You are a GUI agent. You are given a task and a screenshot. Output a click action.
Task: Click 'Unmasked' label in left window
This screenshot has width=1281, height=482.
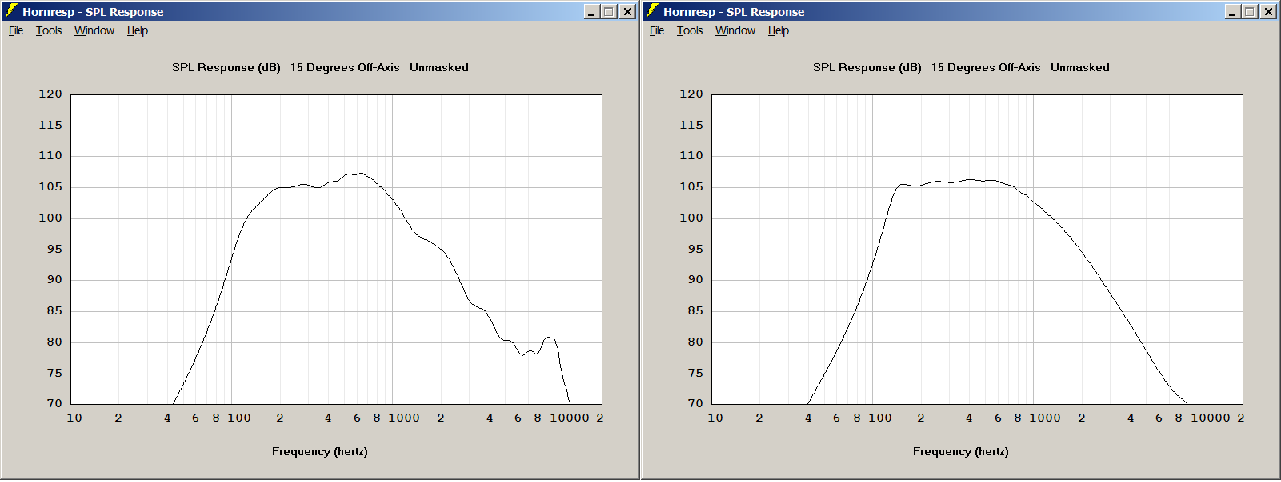click(x=439, y=68)
